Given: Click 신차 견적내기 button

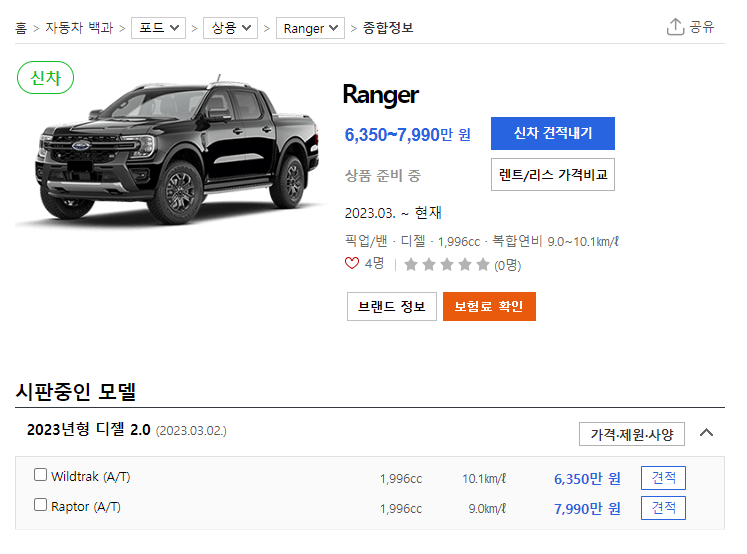Looking at the screenshot, I should coord(553,133).
